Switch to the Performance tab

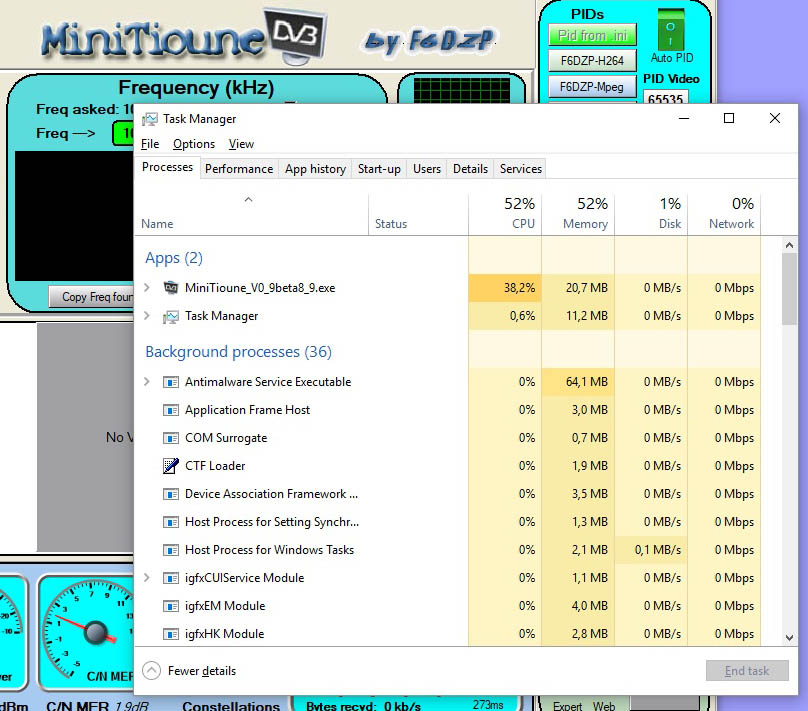(x=239, y=168)
